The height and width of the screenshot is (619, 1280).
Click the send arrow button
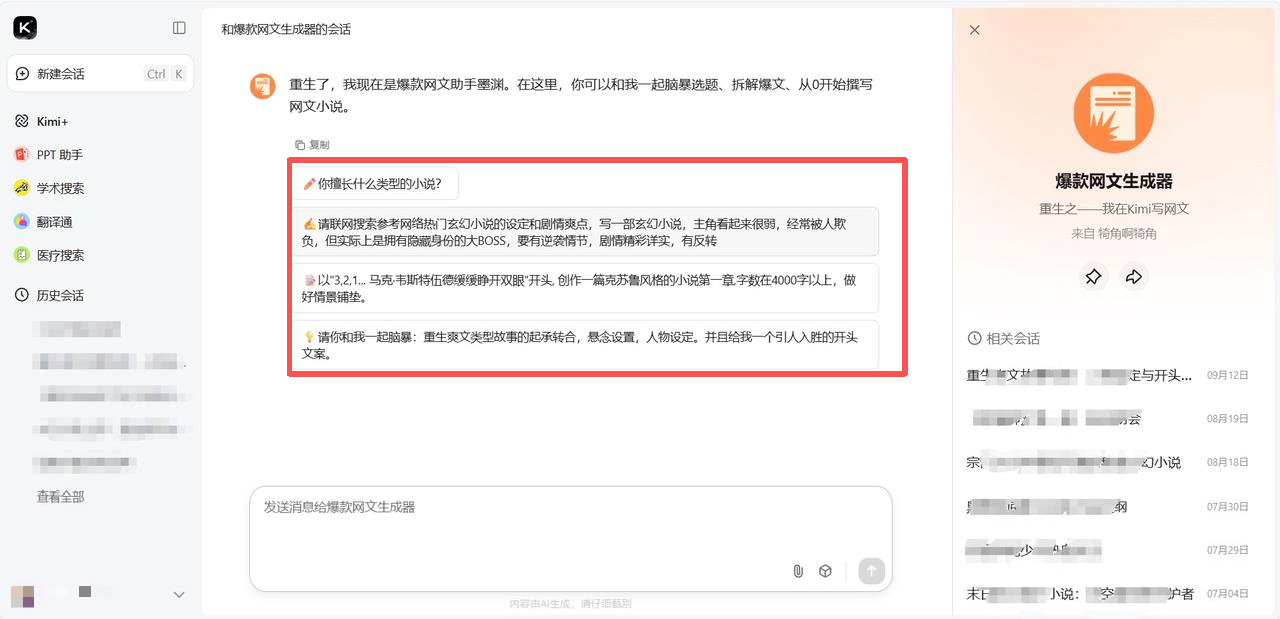(871, 571)
